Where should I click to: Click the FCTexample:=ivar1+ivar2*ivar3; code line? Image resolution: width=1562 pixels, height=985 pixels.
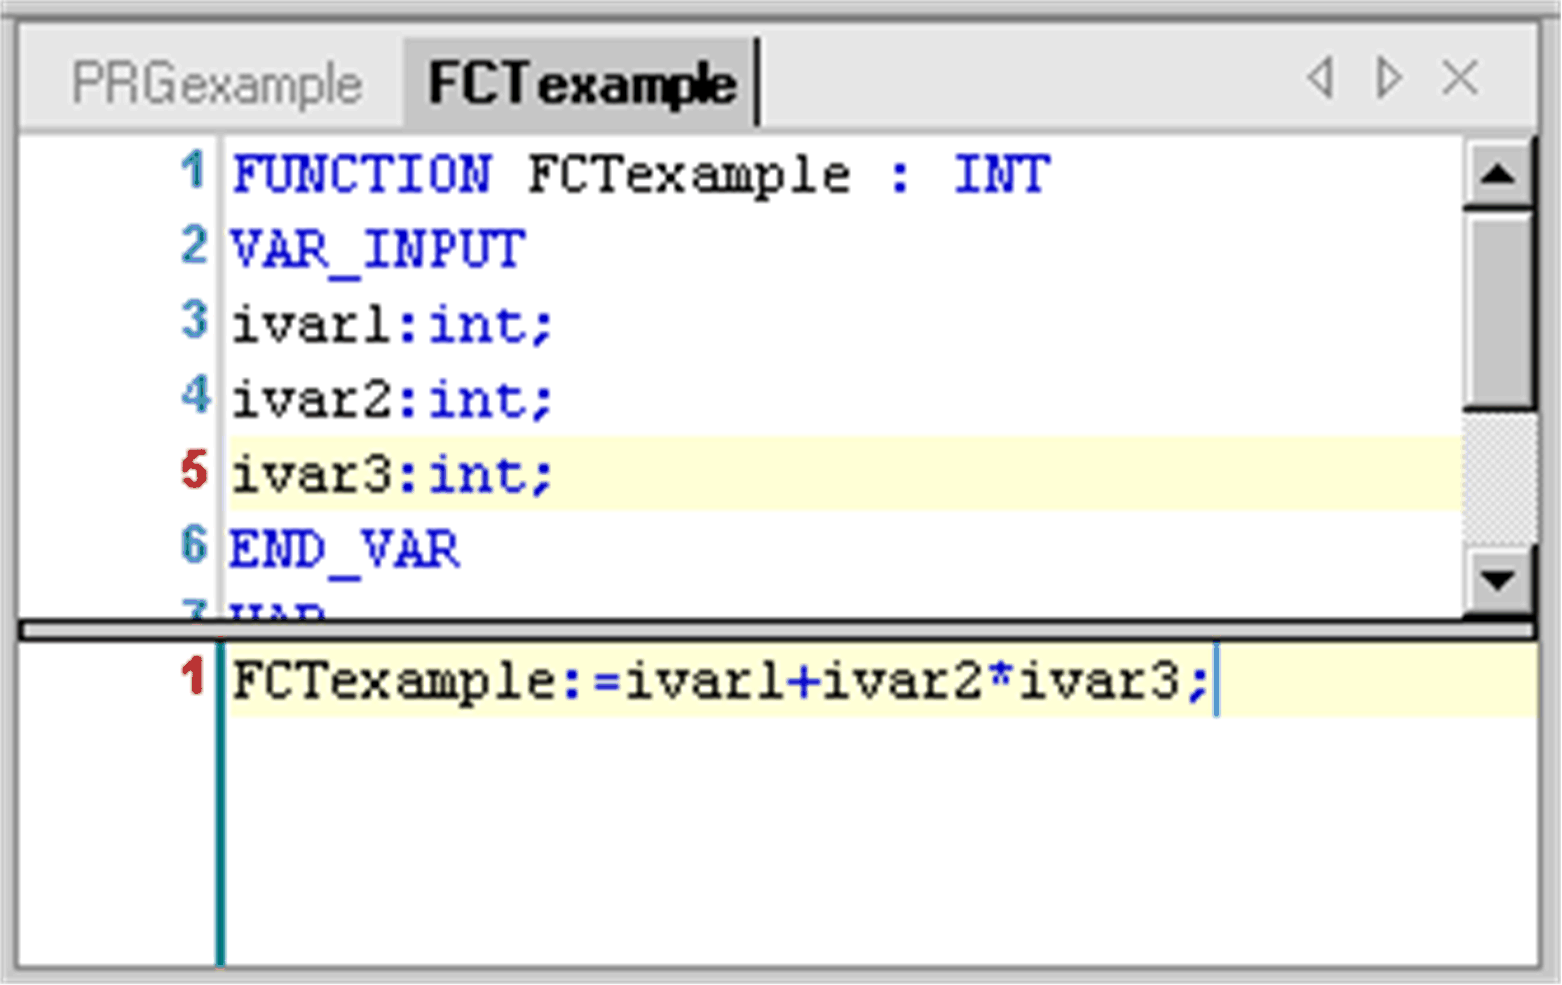720,682
